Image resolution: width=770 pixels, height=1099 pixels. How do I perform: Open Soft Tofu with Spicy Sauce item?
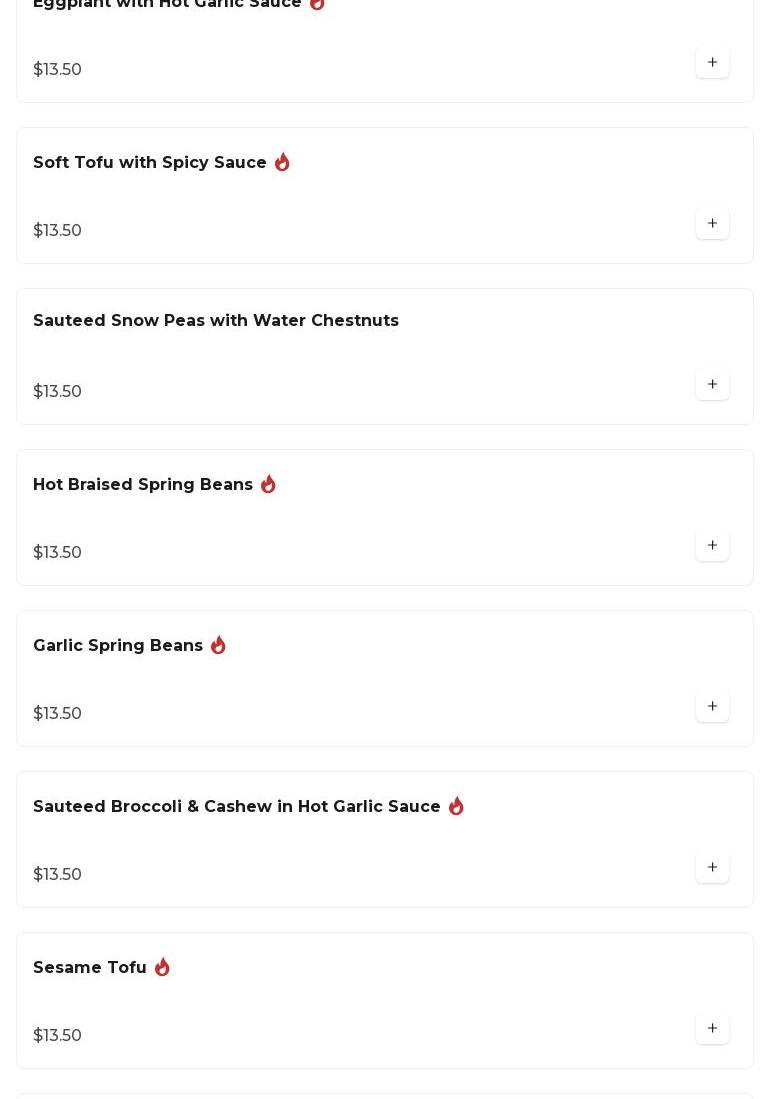pos(150,163)
